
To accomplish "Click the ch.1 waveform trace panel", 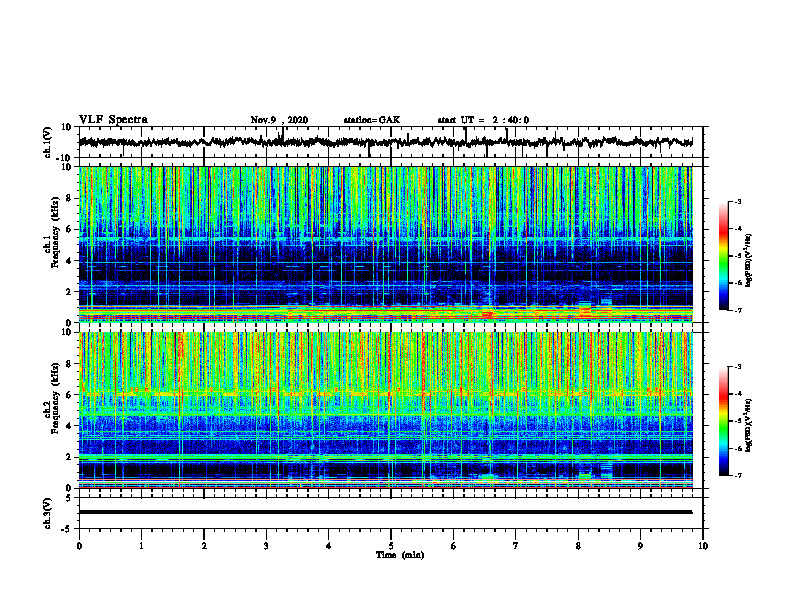I will [x=390, y=142].
